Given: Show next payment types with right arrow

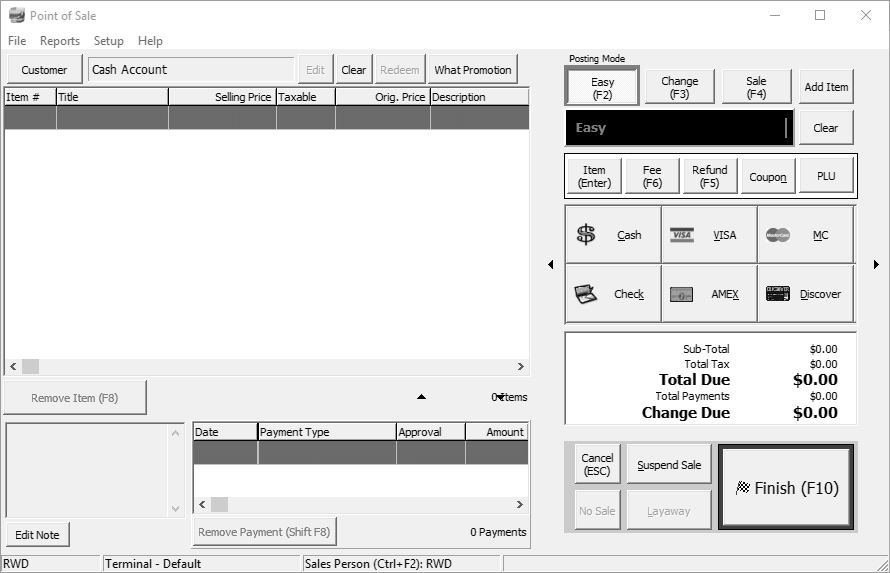Looking at the screenshot, I should pos(876,264).
